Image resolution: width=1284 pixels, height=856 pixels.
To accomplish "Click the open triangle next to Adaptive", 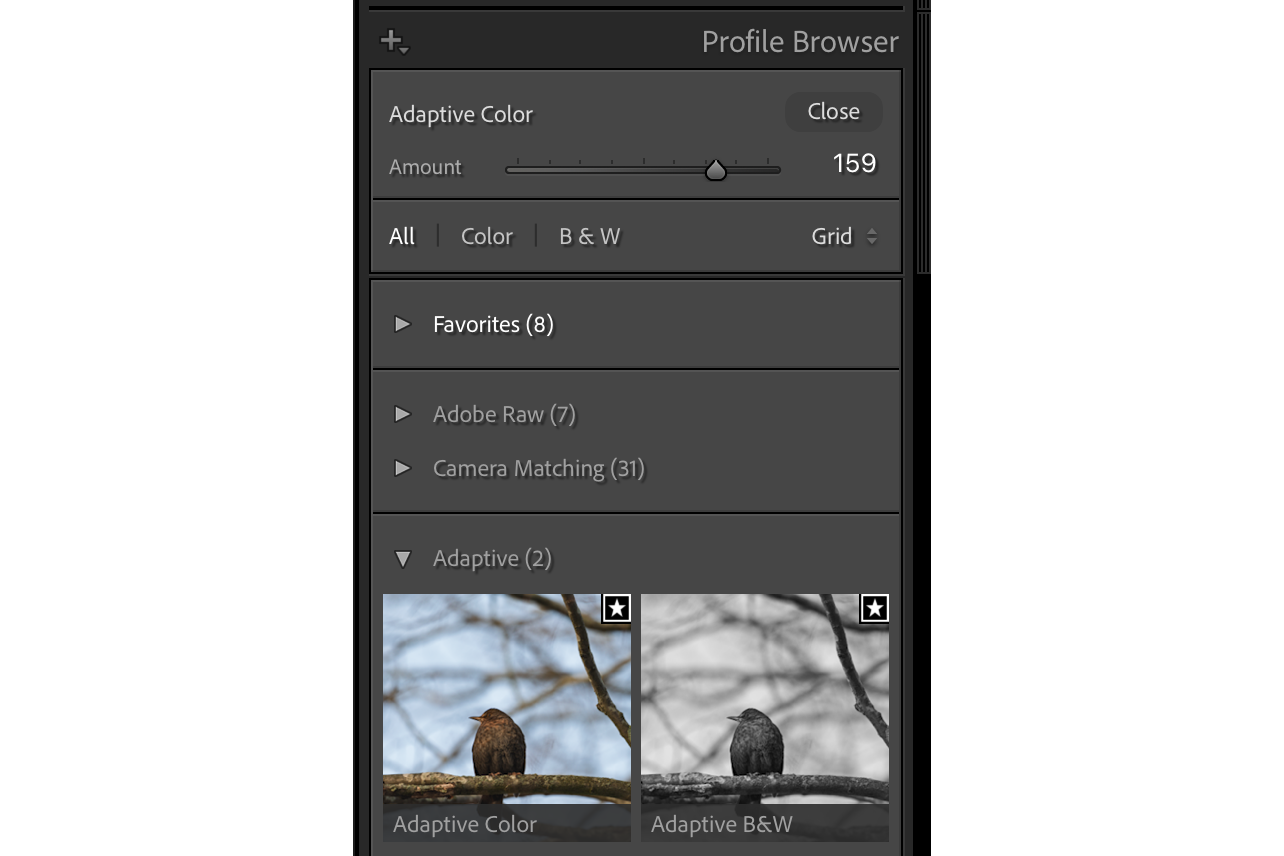I will [x=403, y=559].
